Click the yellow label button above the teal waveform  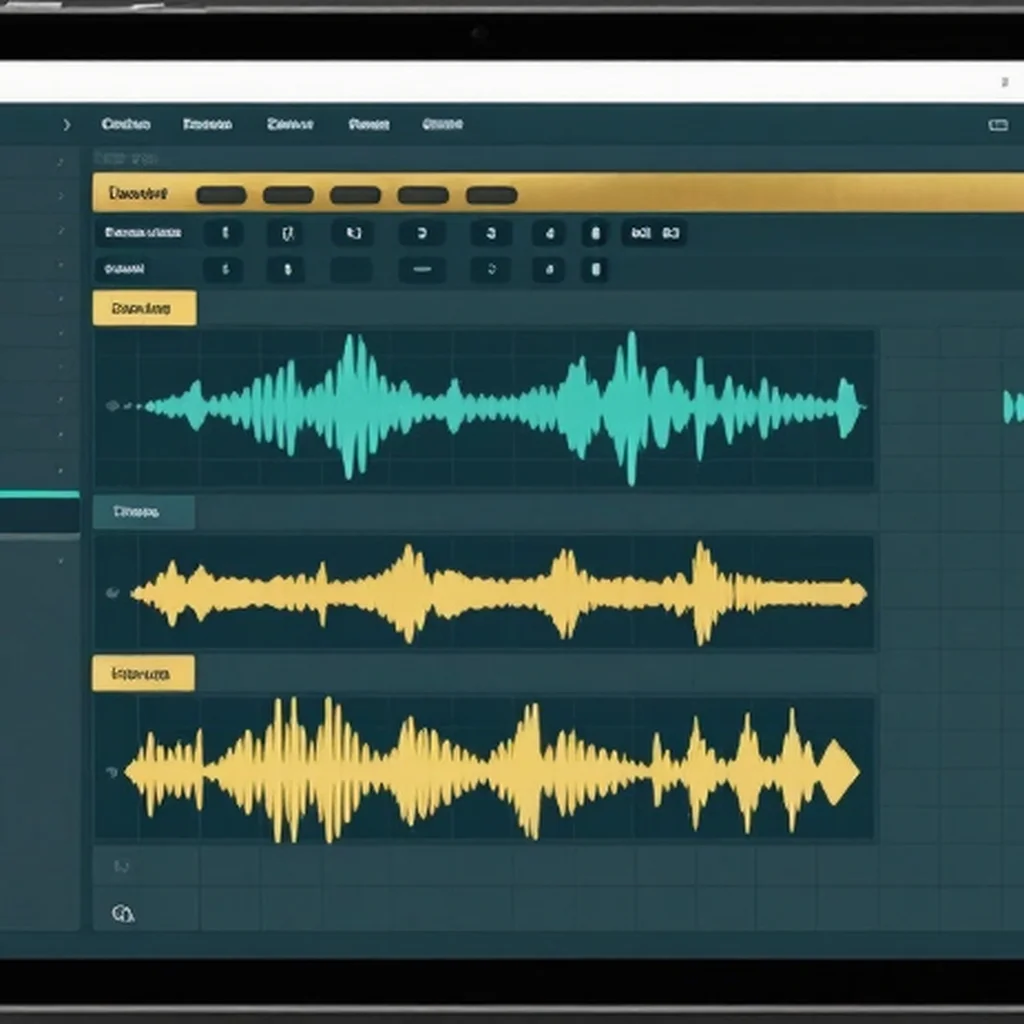coord(144,308)
